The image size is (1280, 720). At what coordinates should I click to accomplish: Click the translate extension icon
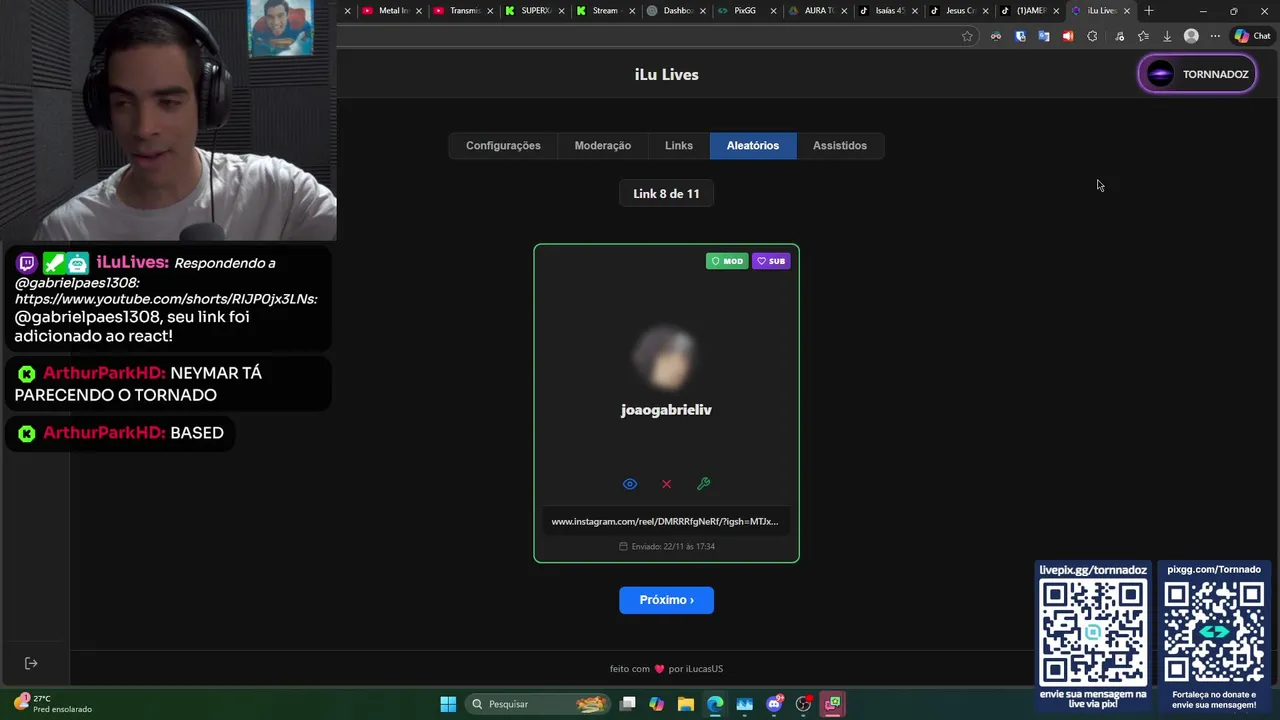click(1044, 36)
